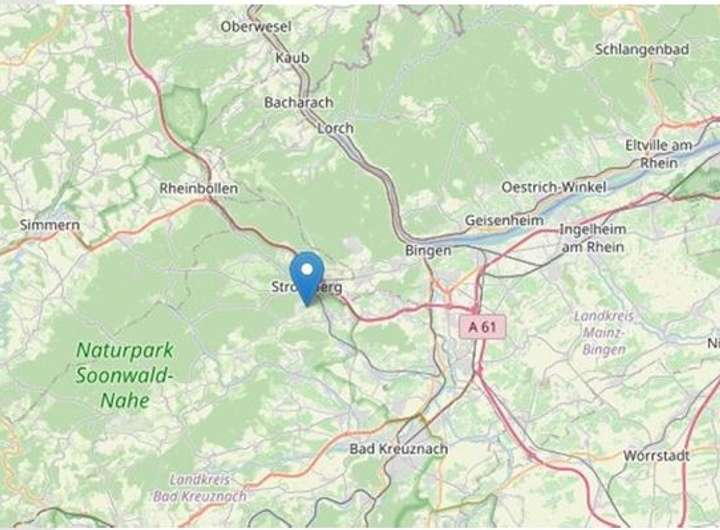720x530 pixels.
Task: Click the Geisenheim town label
Action: point(504,220)
